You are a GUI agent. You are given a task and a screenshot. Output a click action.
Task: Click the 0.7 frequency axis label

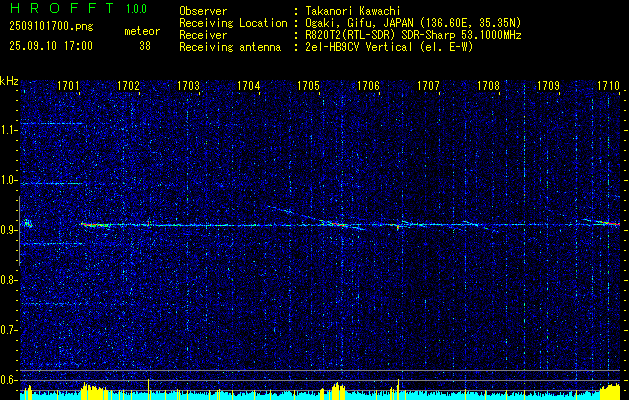point(8,330)
